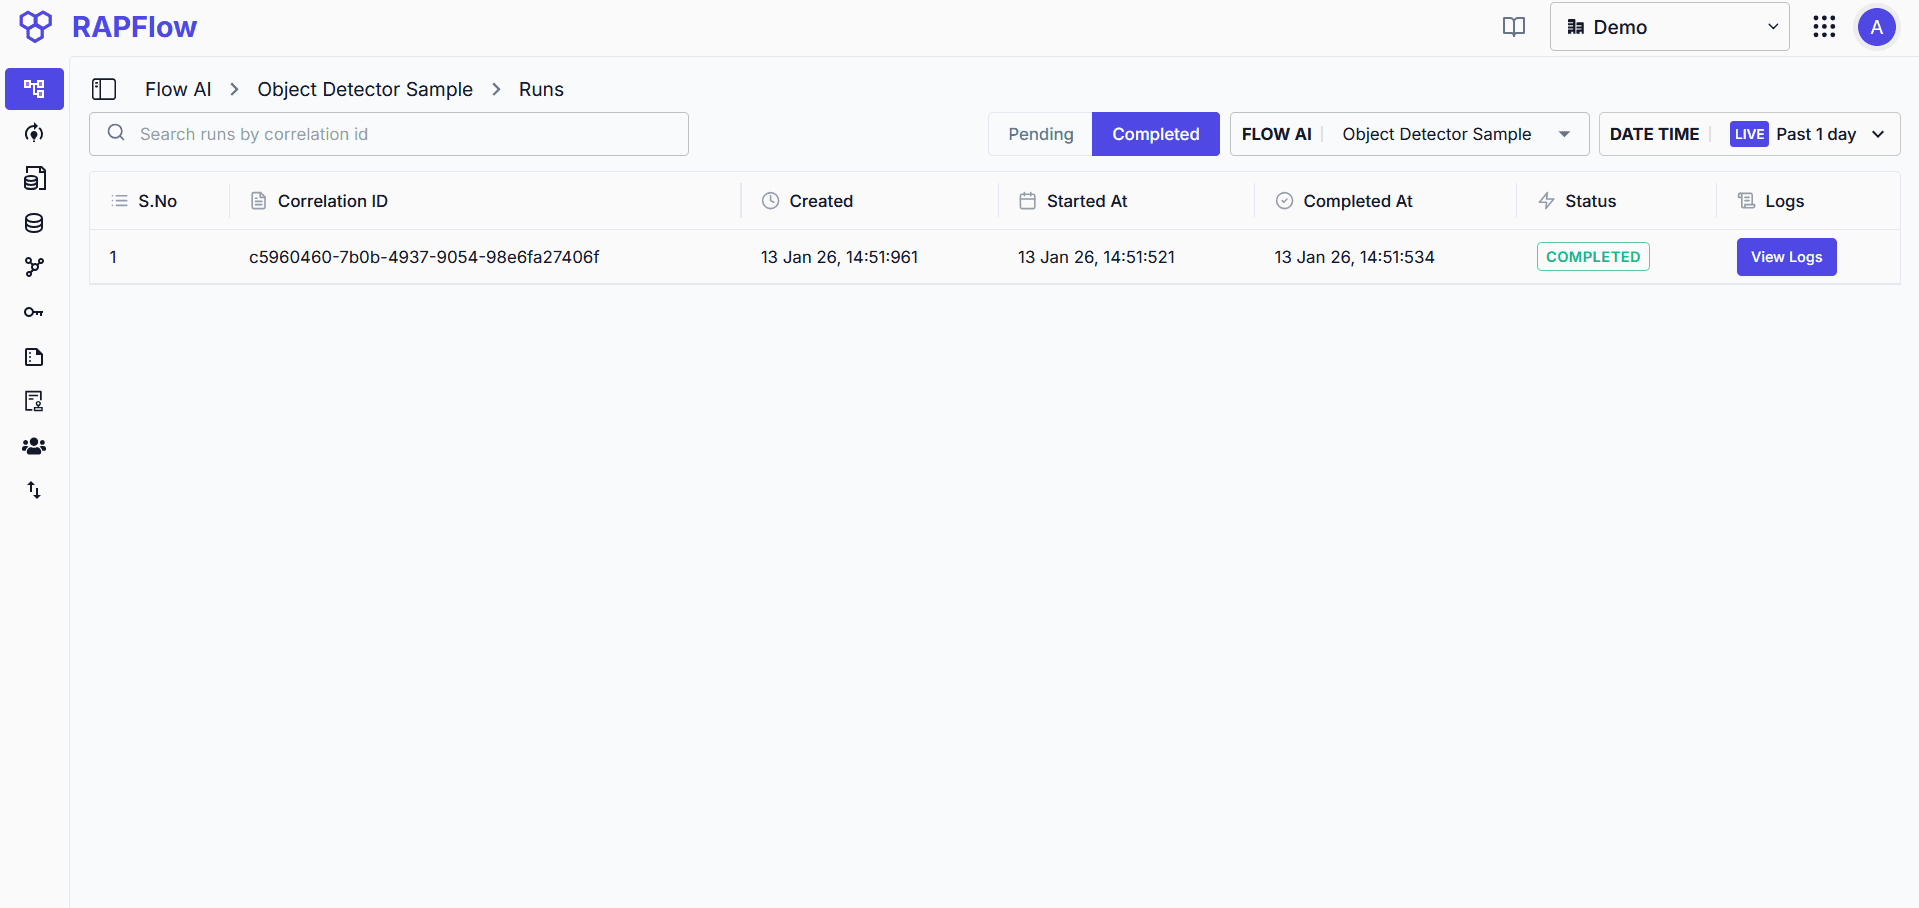Select the Completed tab
This screenshot has height=908, width=1919.
(1155, 133)
